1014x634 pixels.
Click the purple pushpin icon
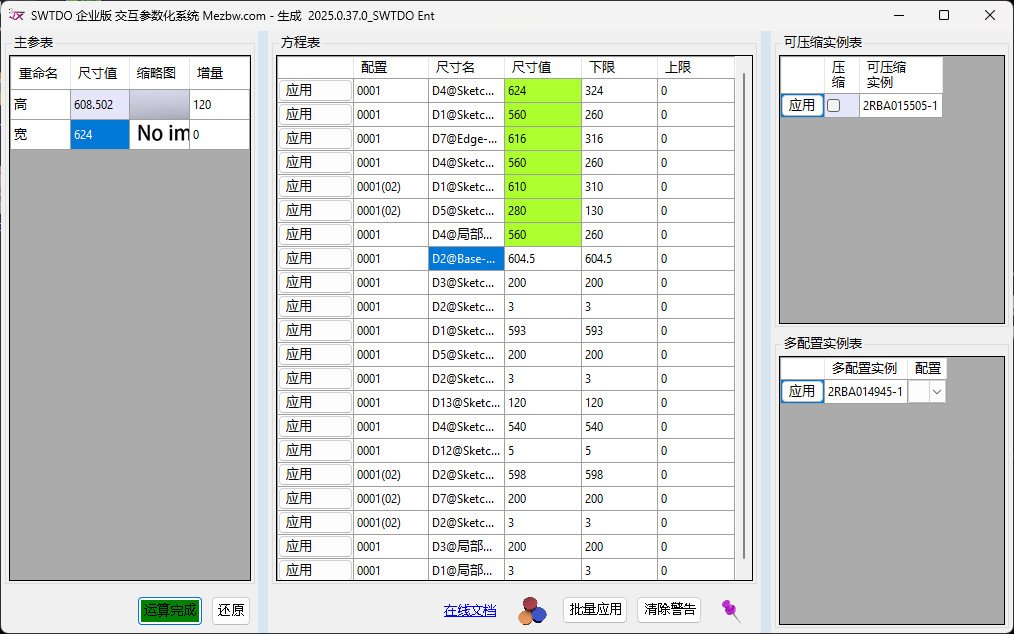pos(731,610)
